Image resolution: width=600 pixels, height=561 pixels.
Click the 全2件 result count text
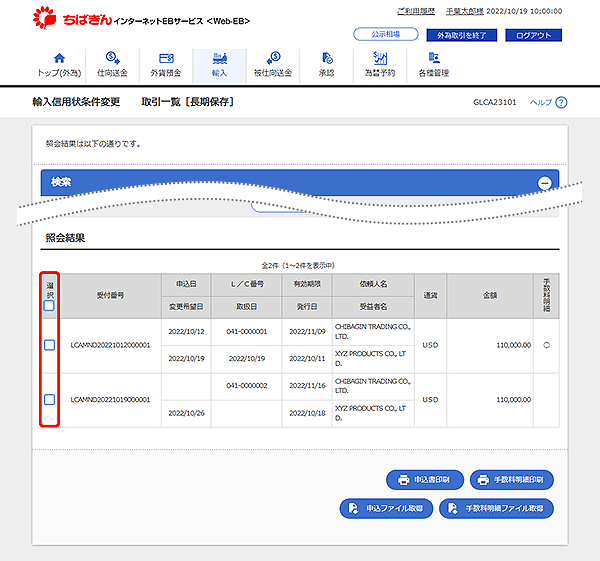[298, 265]
